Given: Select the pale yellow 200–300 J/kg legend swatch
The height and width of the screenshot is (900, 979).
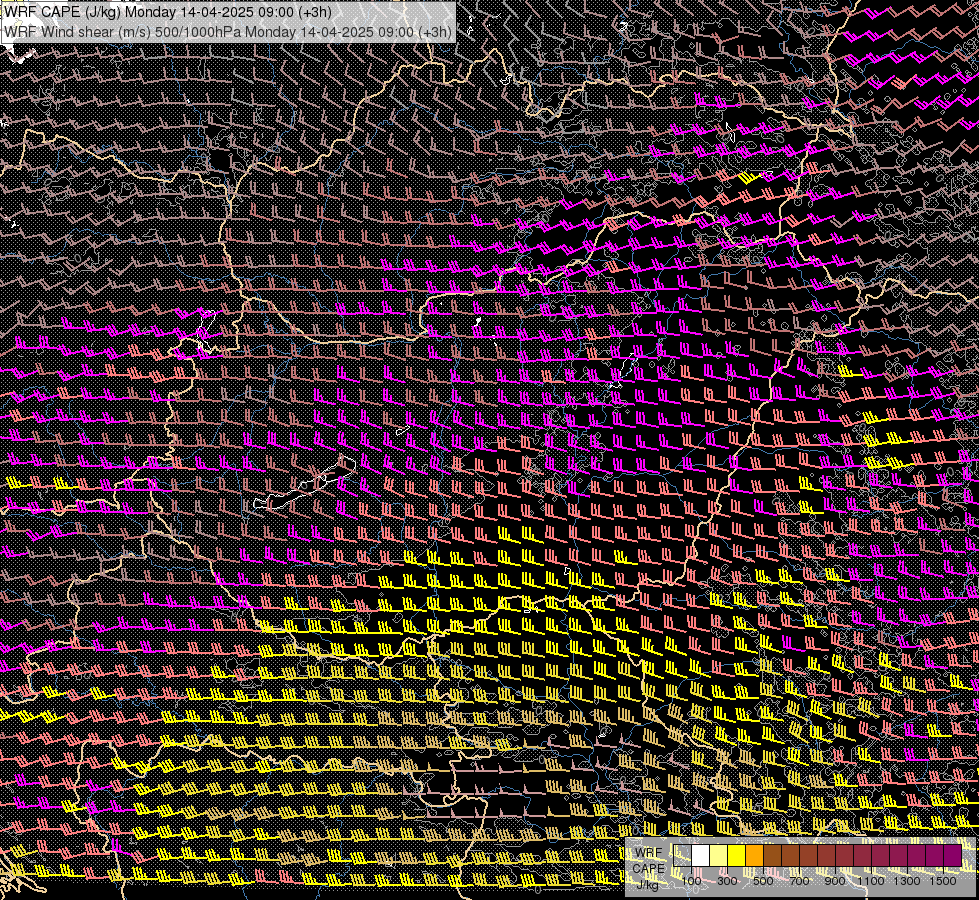Looking at the screenshot, I should click(x=719, y=855).
